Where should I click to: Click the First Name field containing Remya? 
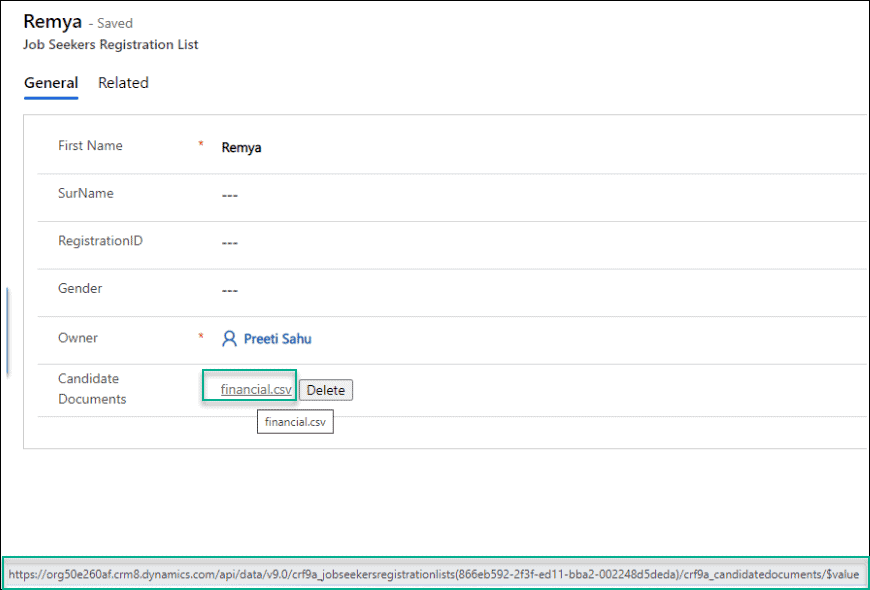click(241, 148)
